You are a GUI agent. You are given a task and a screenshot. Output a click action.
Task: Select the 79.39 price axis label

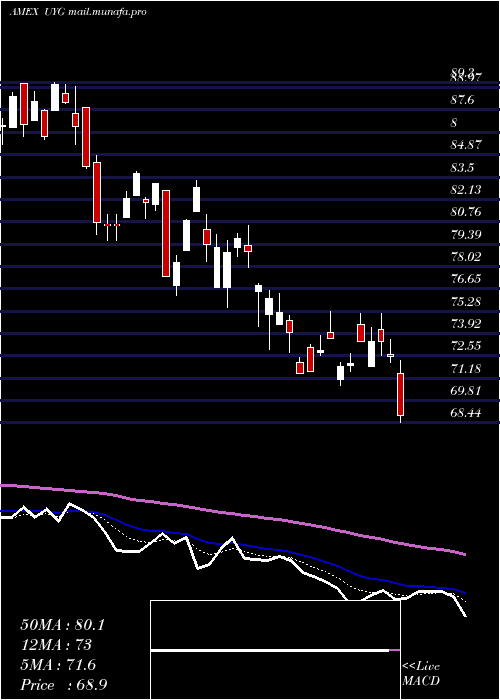pos(465,234)
